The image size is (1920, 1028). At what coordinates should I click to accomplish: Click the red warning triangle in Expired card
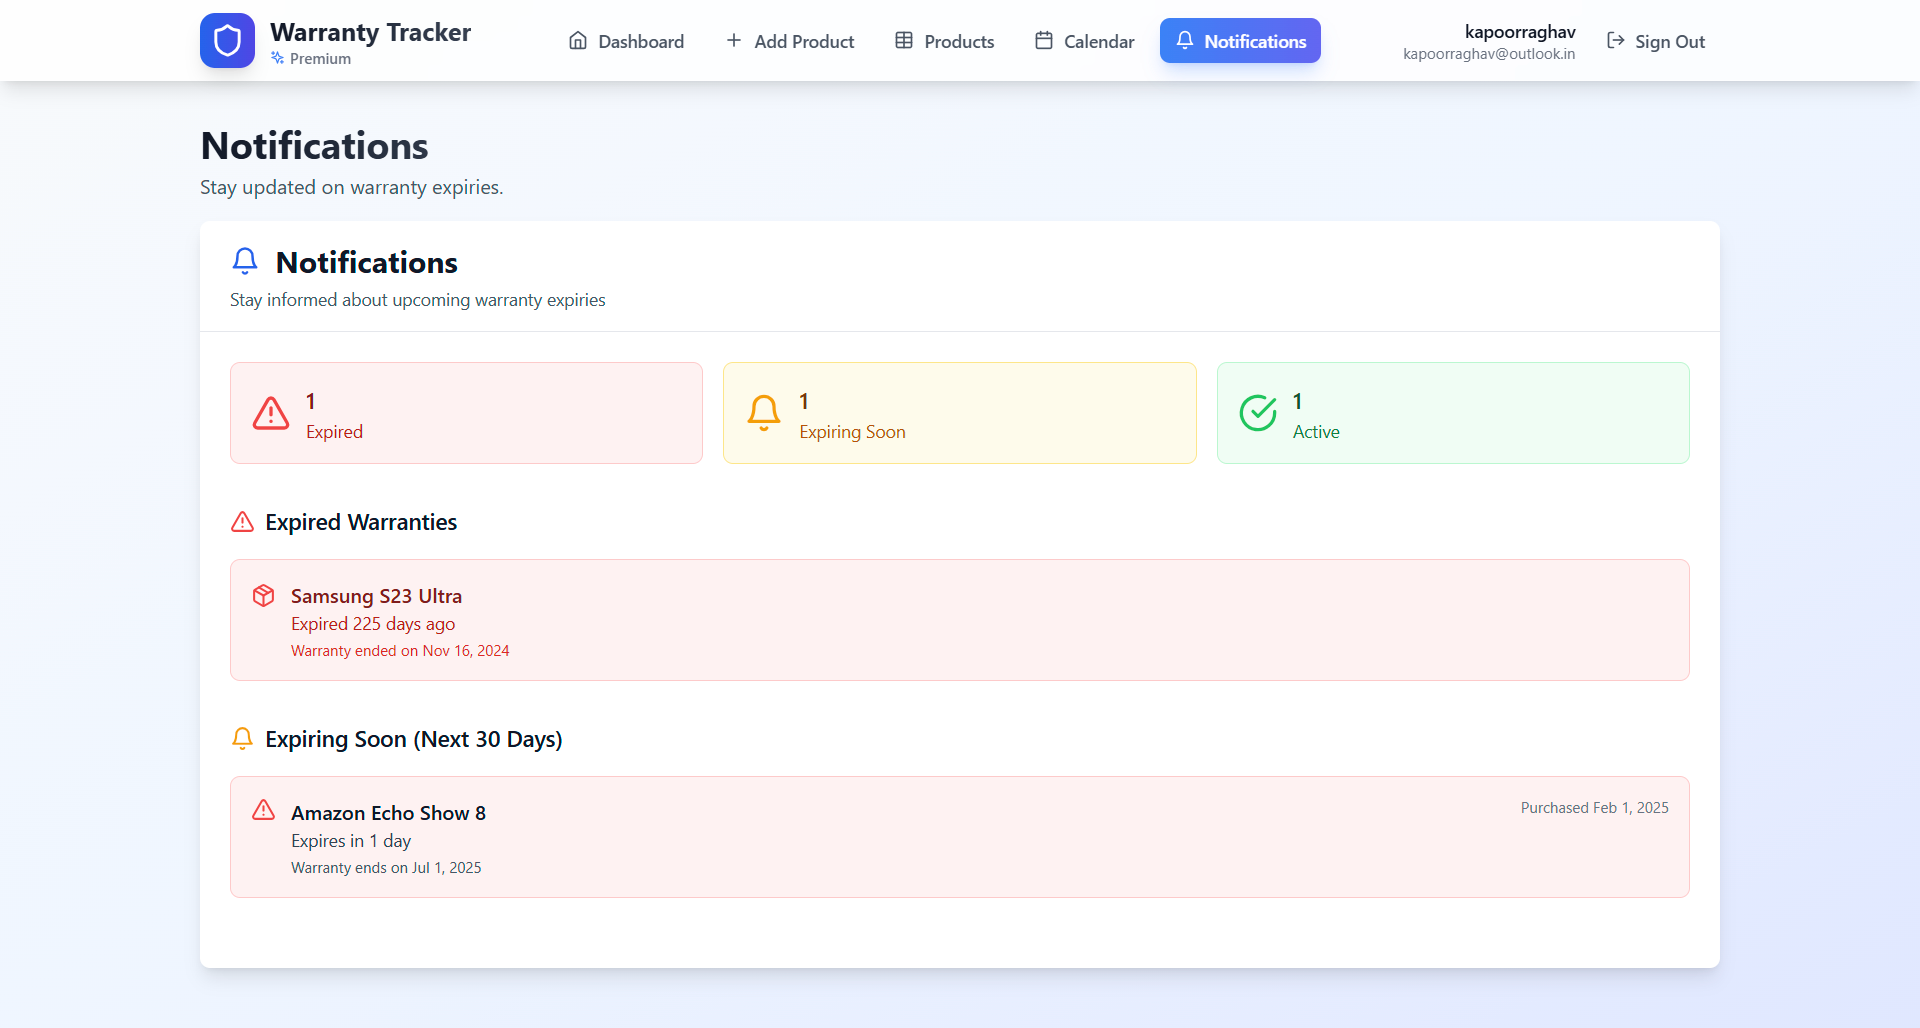coord(271,413)
